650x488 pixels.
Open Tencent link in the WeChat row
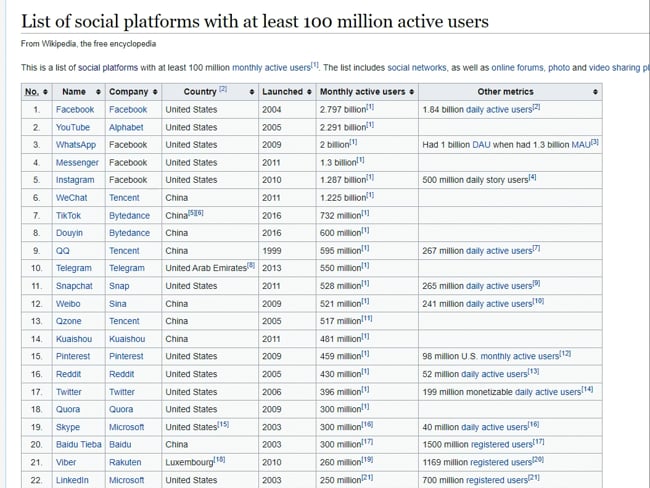124,198
